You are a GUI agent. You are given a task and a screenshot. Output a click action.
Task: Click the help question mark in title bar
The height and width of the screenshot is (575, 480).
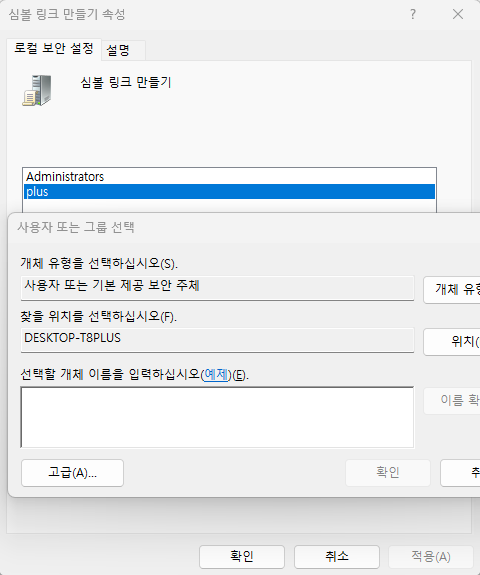(413, 14)
